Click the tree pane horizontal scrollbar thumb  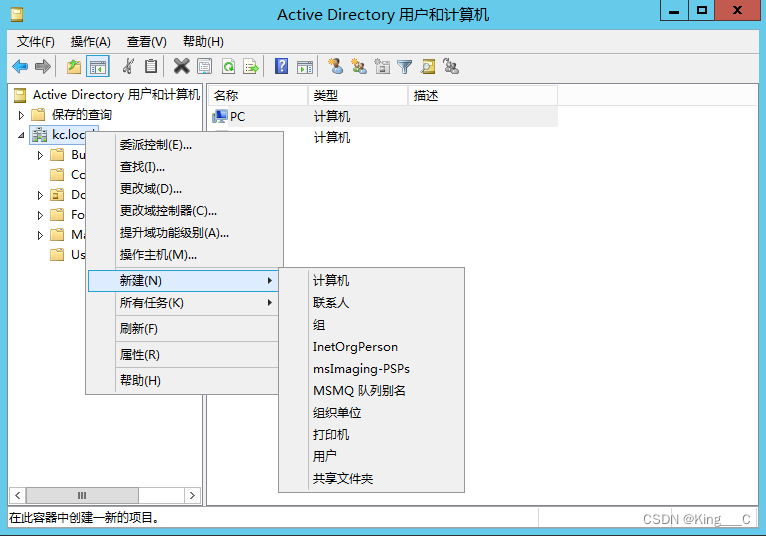point(82,495)
